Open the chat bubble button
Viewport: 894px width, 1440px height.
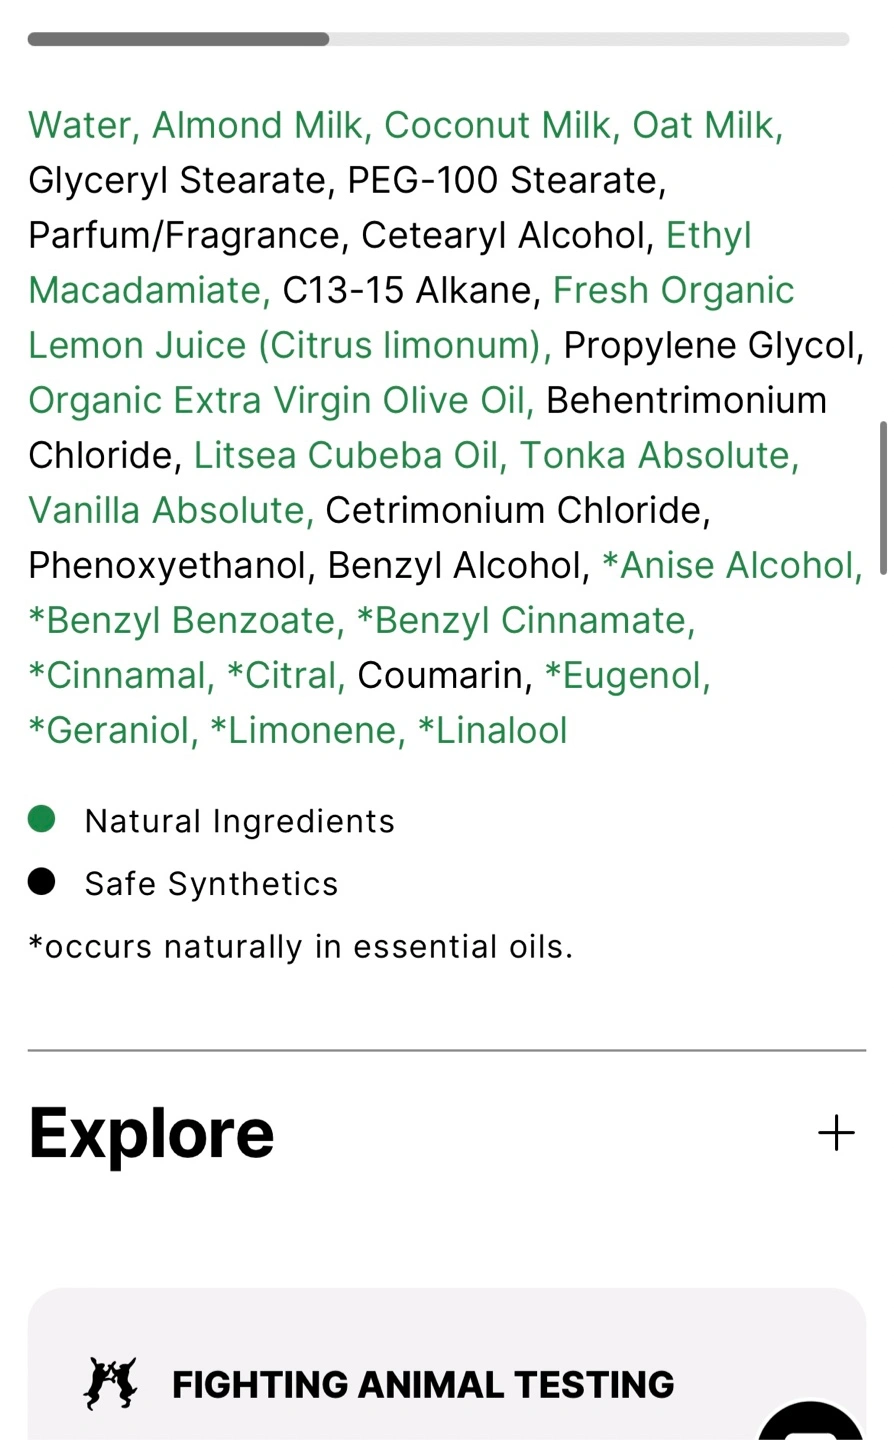pos(812,1424)
